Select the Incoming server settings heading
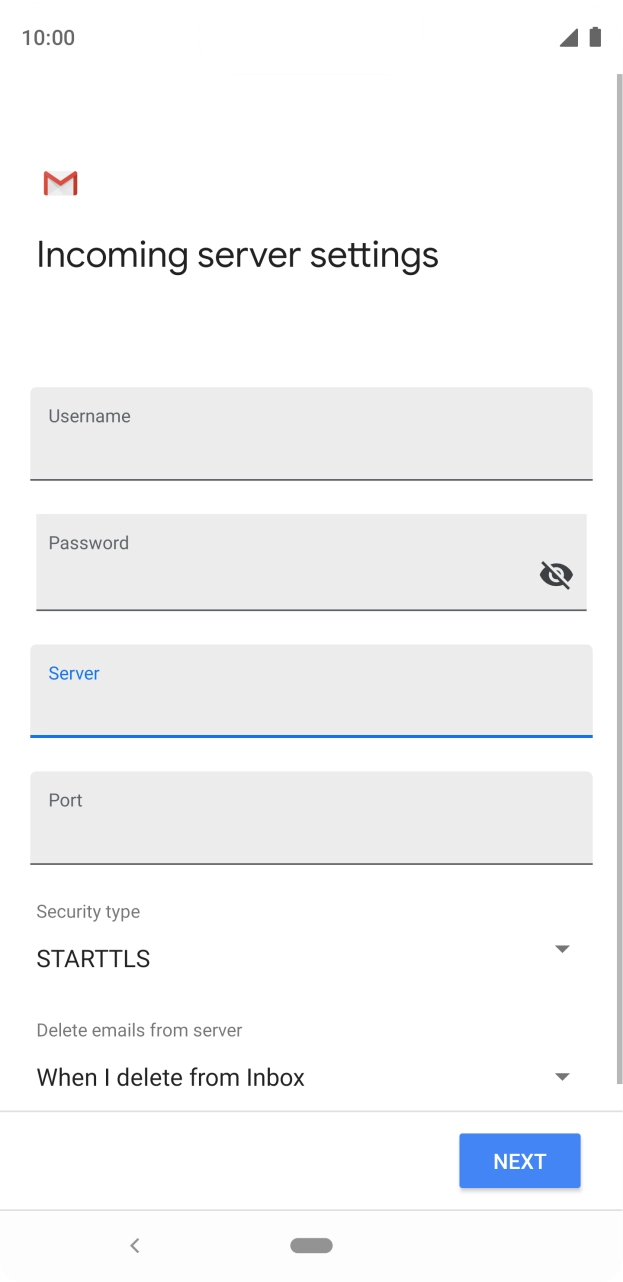This screenshot has width=623, height=1282. tap(237, 255)
